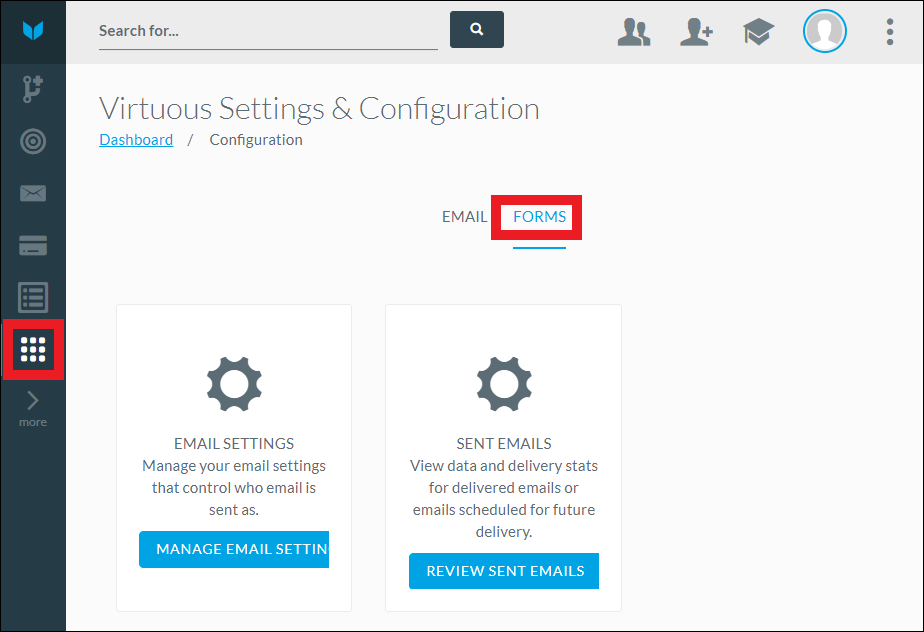Open the envelope email sidebar icon

(33, 193)
